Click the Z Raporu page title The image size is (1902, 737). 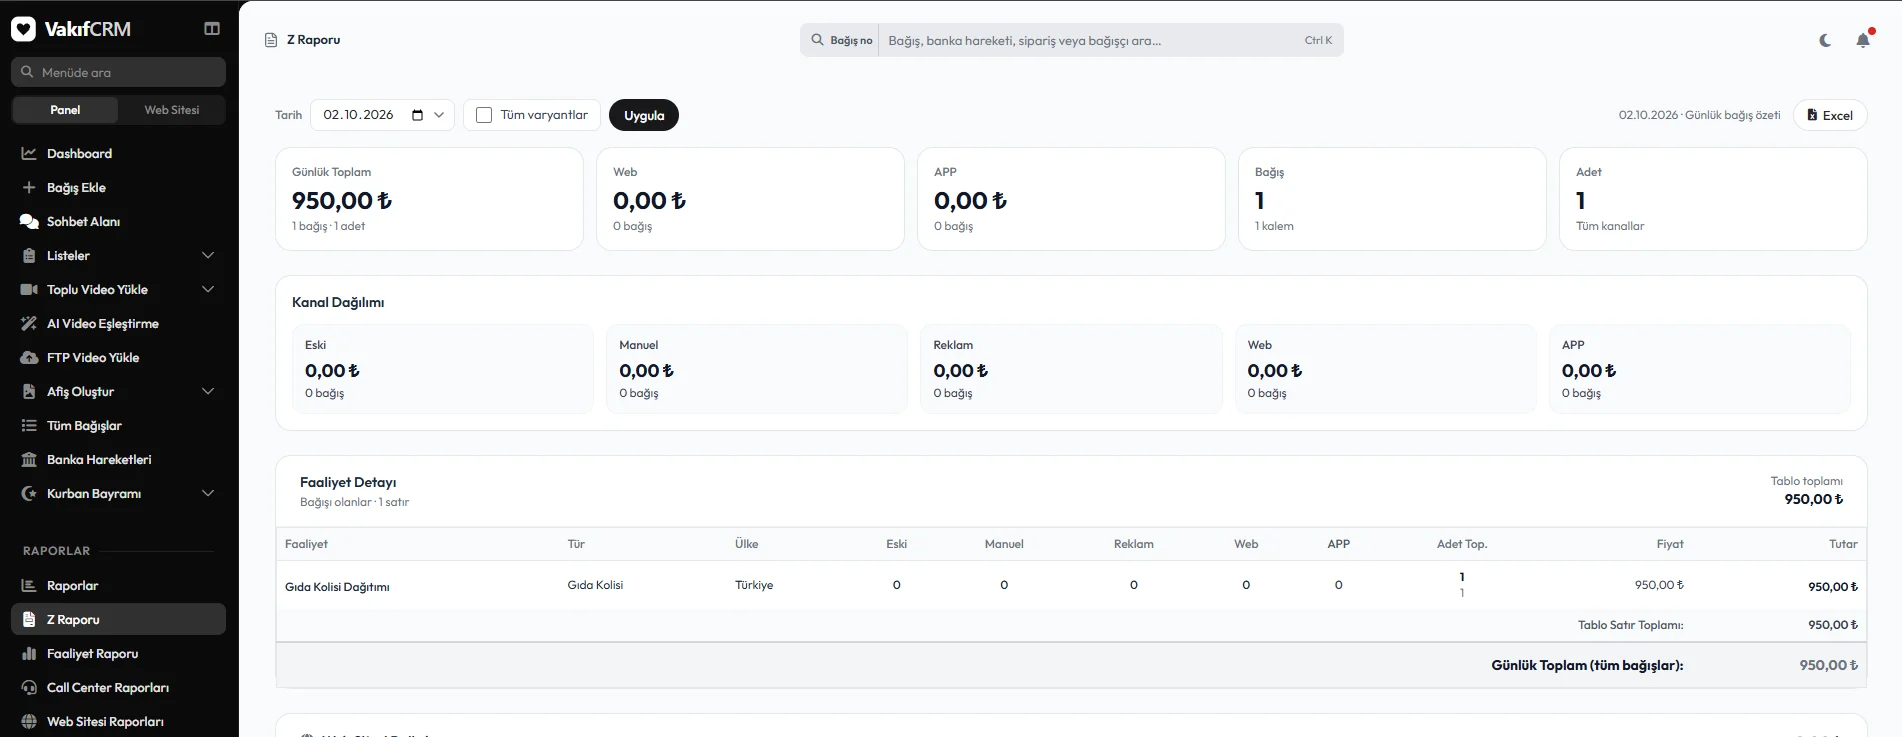(x=313, y=40)
